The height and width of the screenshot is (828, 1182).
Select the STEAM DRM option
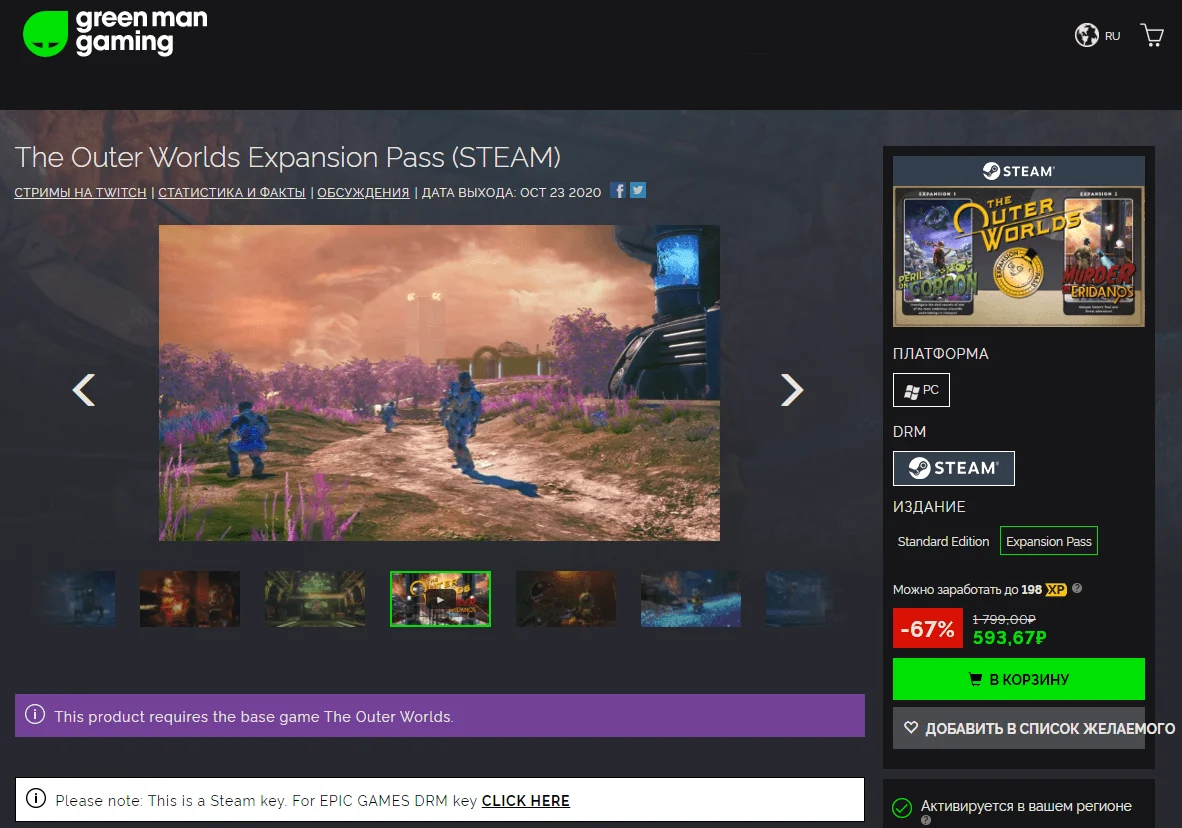(954, 468)
